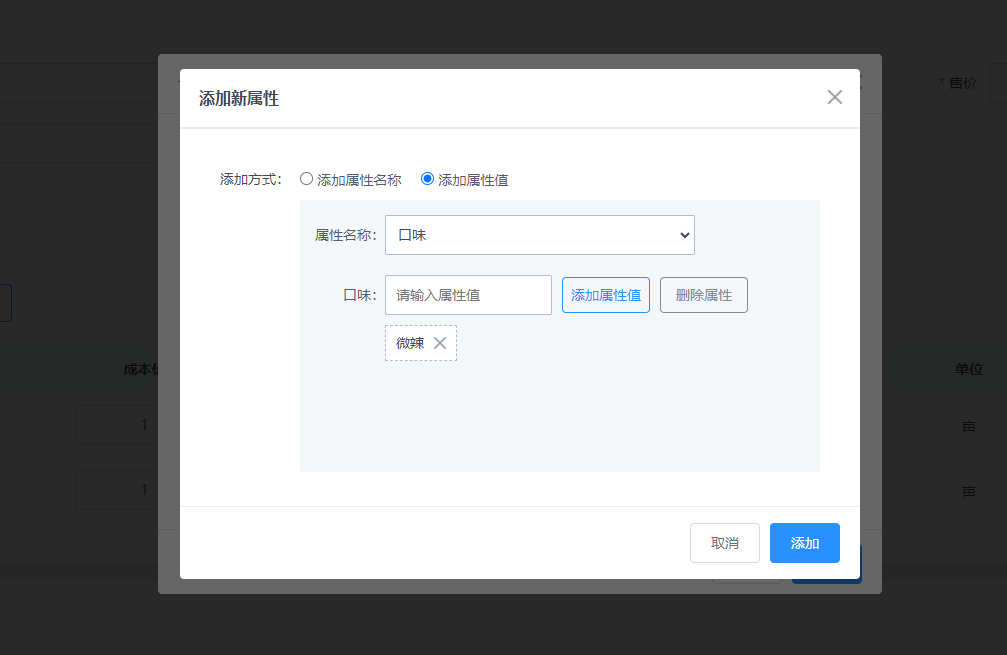
Task: Click the 微辣 tag label text
Action: coord(410,343)
